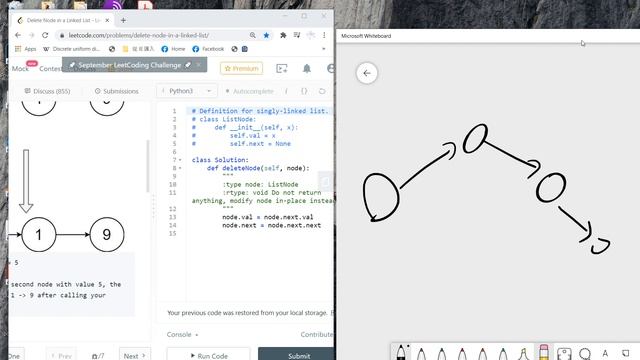The height and width of the screenshot is (360, 640).
Task: Collapse the code fold arrow on line 7
Action: 180,160
